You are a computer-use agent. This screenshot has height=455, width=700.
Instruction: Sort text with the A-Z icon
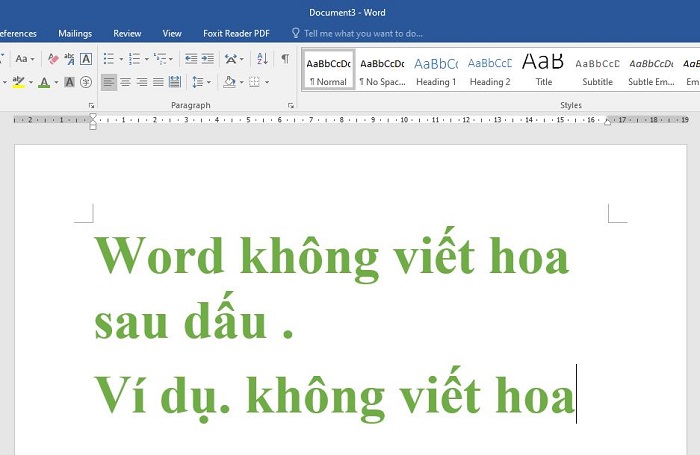[x=262, y=59]
